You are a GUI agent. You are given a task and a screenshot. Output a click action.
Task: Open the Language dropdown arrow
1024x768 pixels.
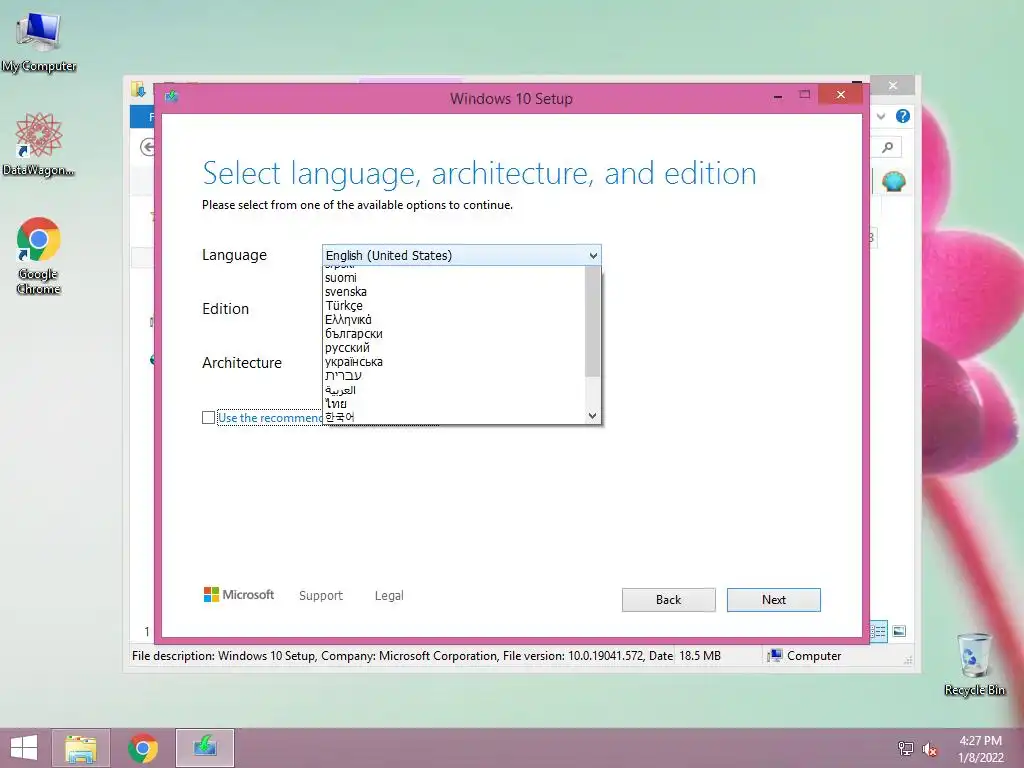click(x=593, y=255)
